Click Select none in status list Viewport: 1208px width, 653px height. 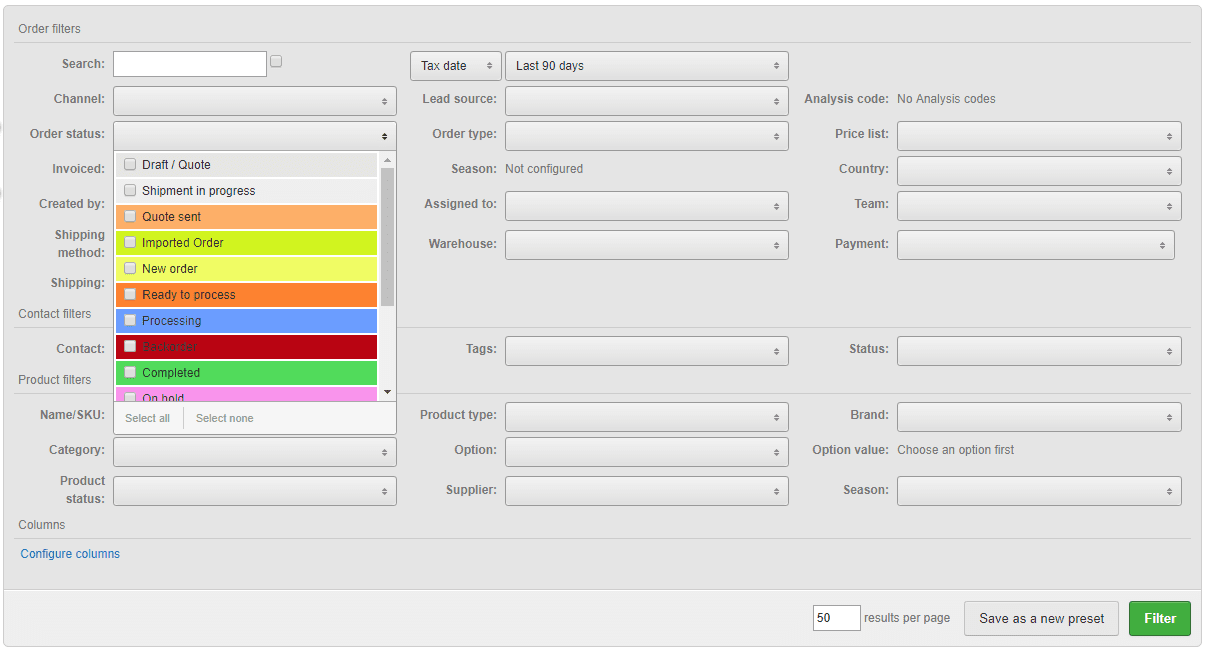tap(224, 418)
